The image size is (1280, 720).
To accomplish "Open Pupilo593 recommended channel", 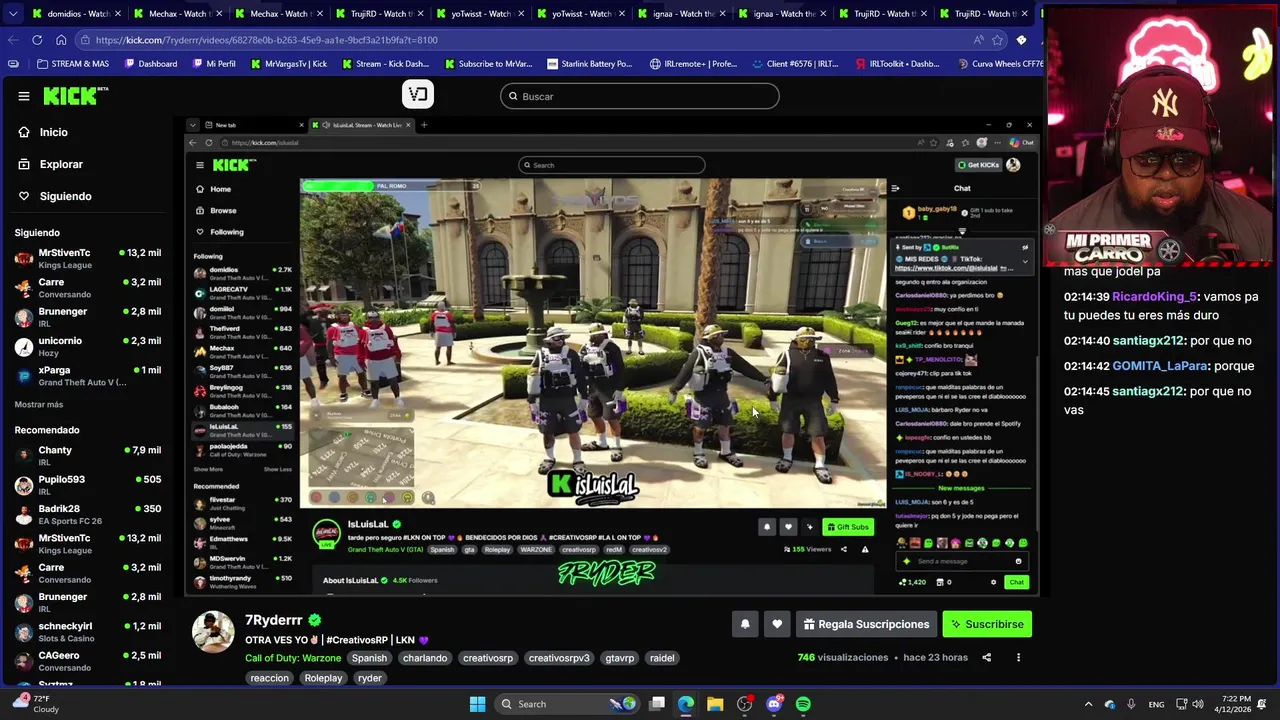I will 88,485.
